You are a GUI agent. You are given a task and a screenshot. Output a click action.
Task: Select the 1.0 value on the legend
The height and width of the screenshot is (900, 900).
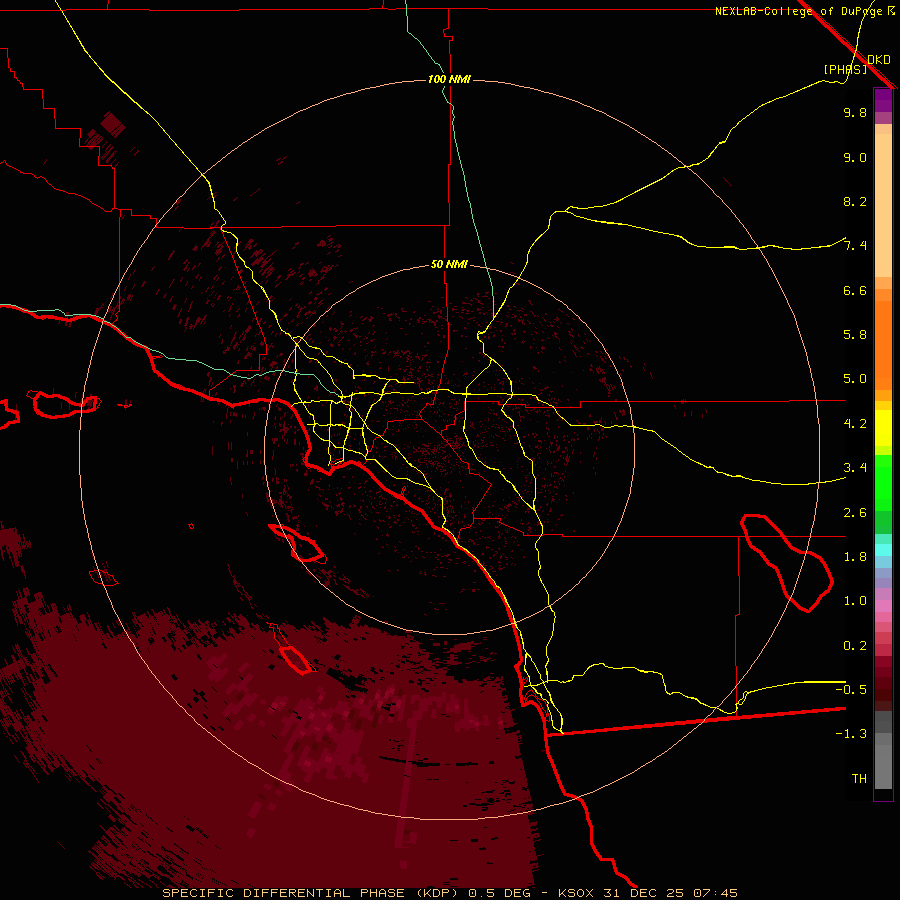point(855,601)
